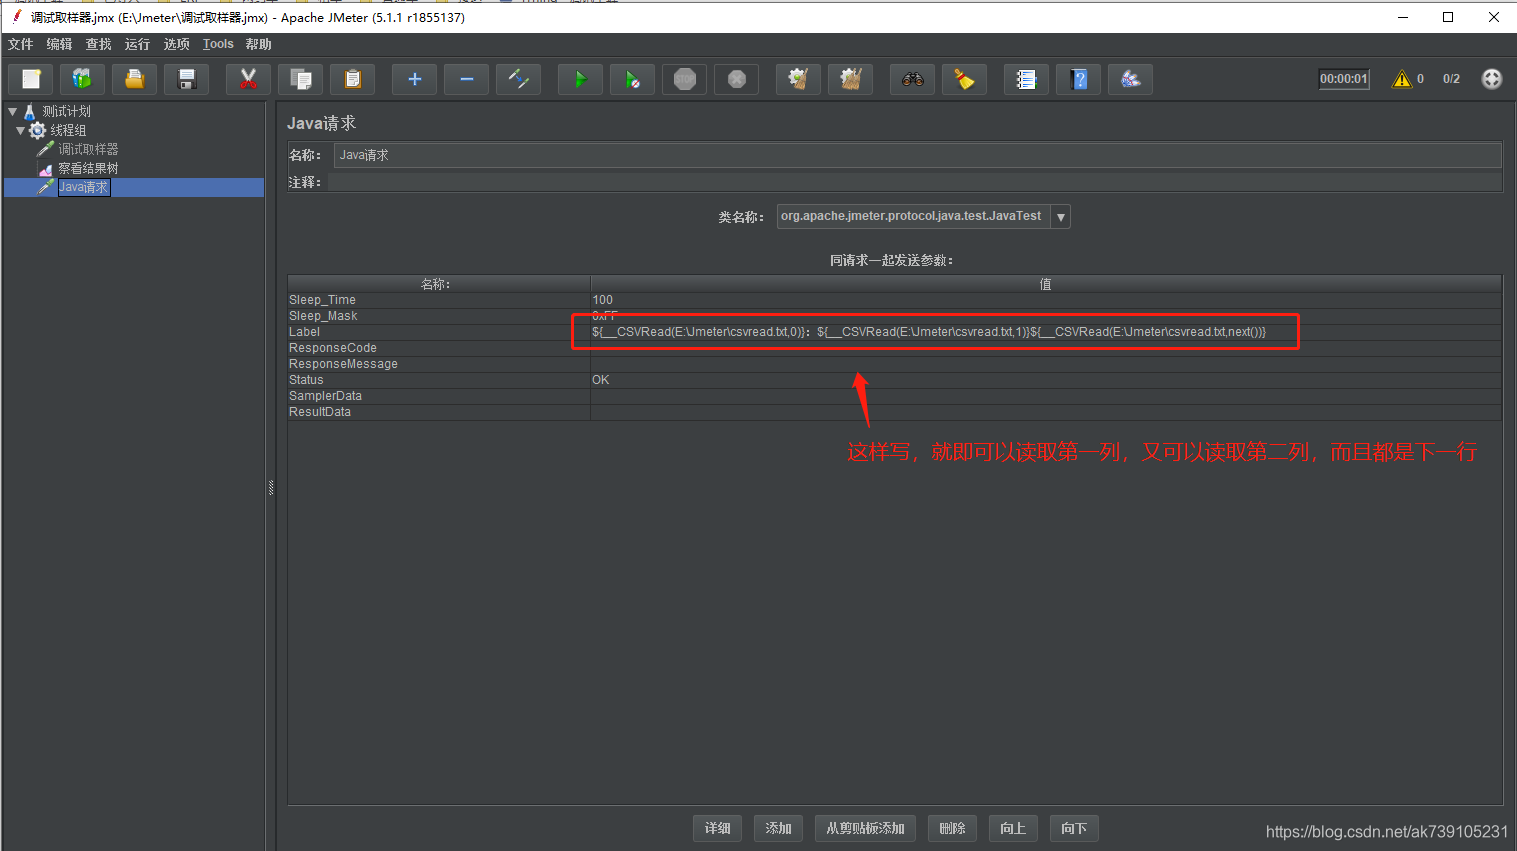Image resolution: width=1517 pixels, height=851 pixels.
Task: Open the 选项 menu
Action: [176, 44]
